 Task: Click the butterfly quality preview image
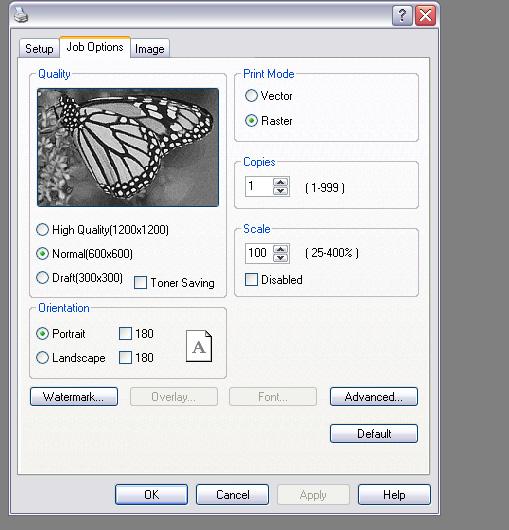(x=128, y=147)
